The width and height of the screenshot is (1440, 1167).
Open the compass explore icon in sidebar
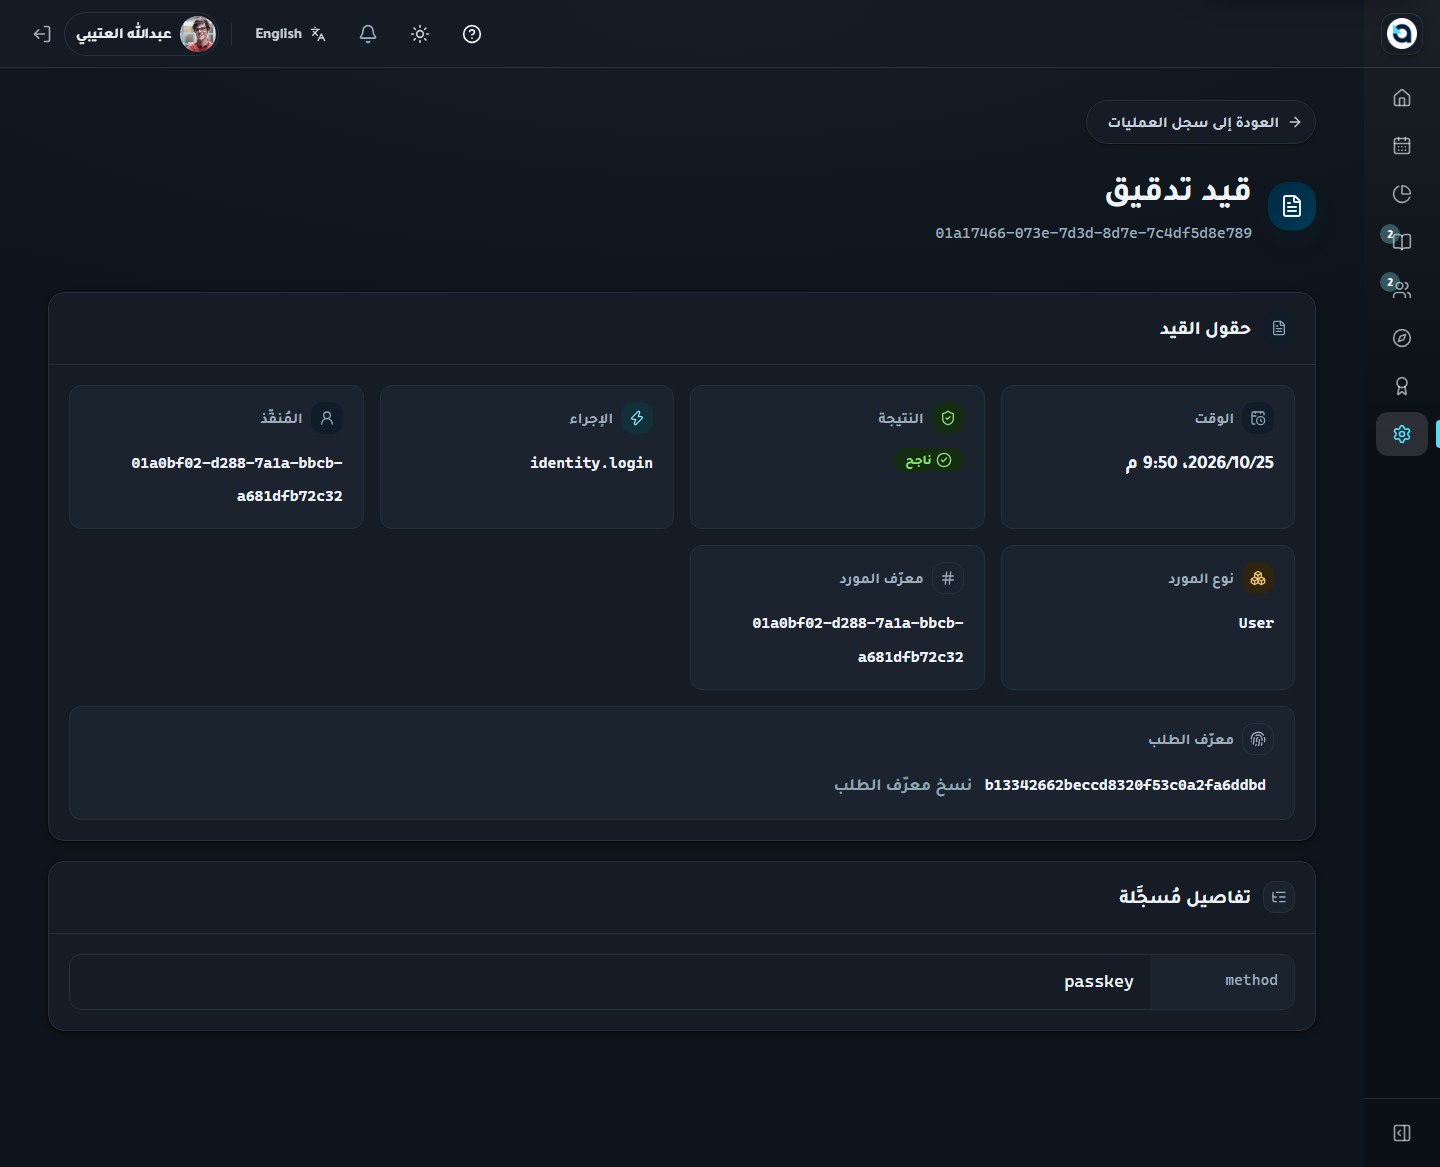[1402, 338]
